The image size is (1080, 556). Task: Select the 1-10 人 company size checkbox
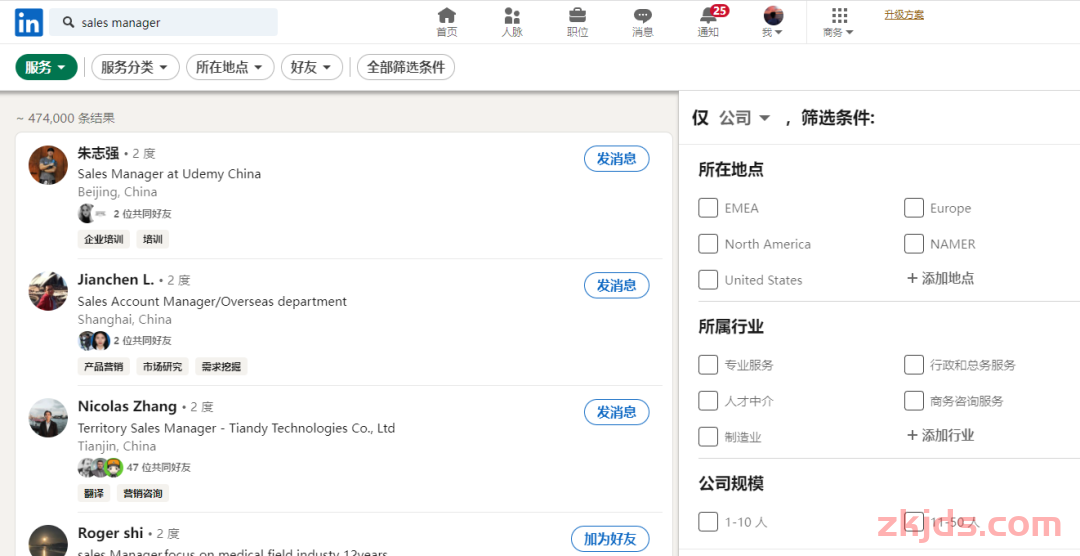click(x=708, y=522)
